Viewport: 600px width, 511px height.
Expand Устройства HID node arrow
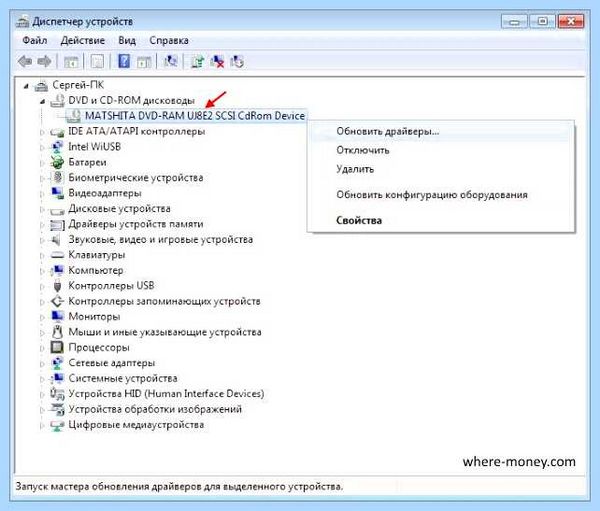click(42, 395)
